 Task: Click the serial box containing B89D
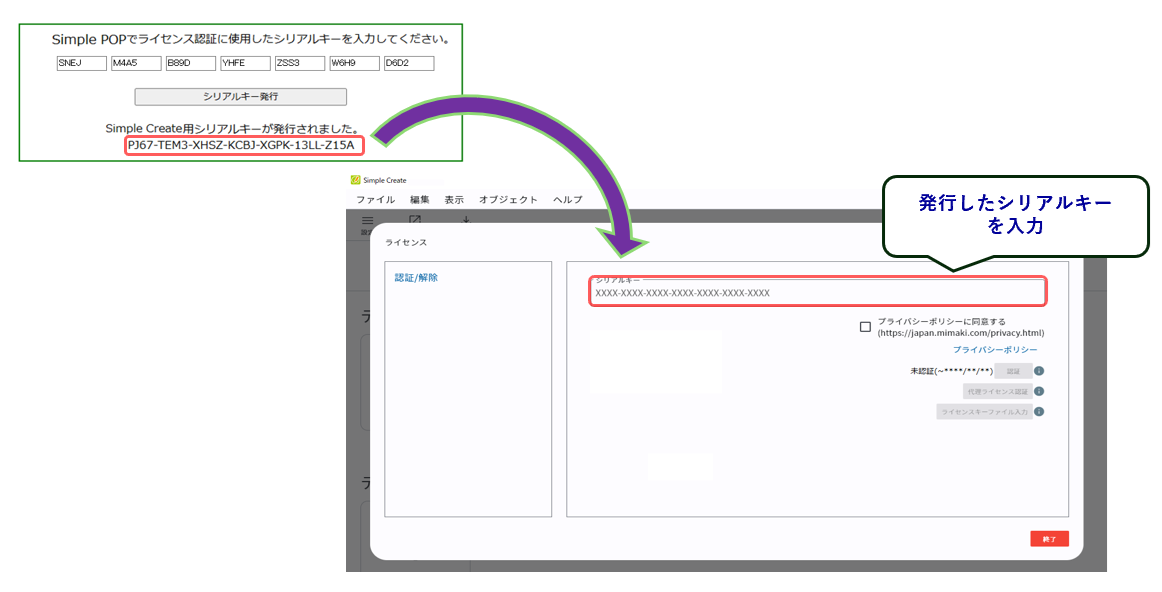[x=190, y=64]
